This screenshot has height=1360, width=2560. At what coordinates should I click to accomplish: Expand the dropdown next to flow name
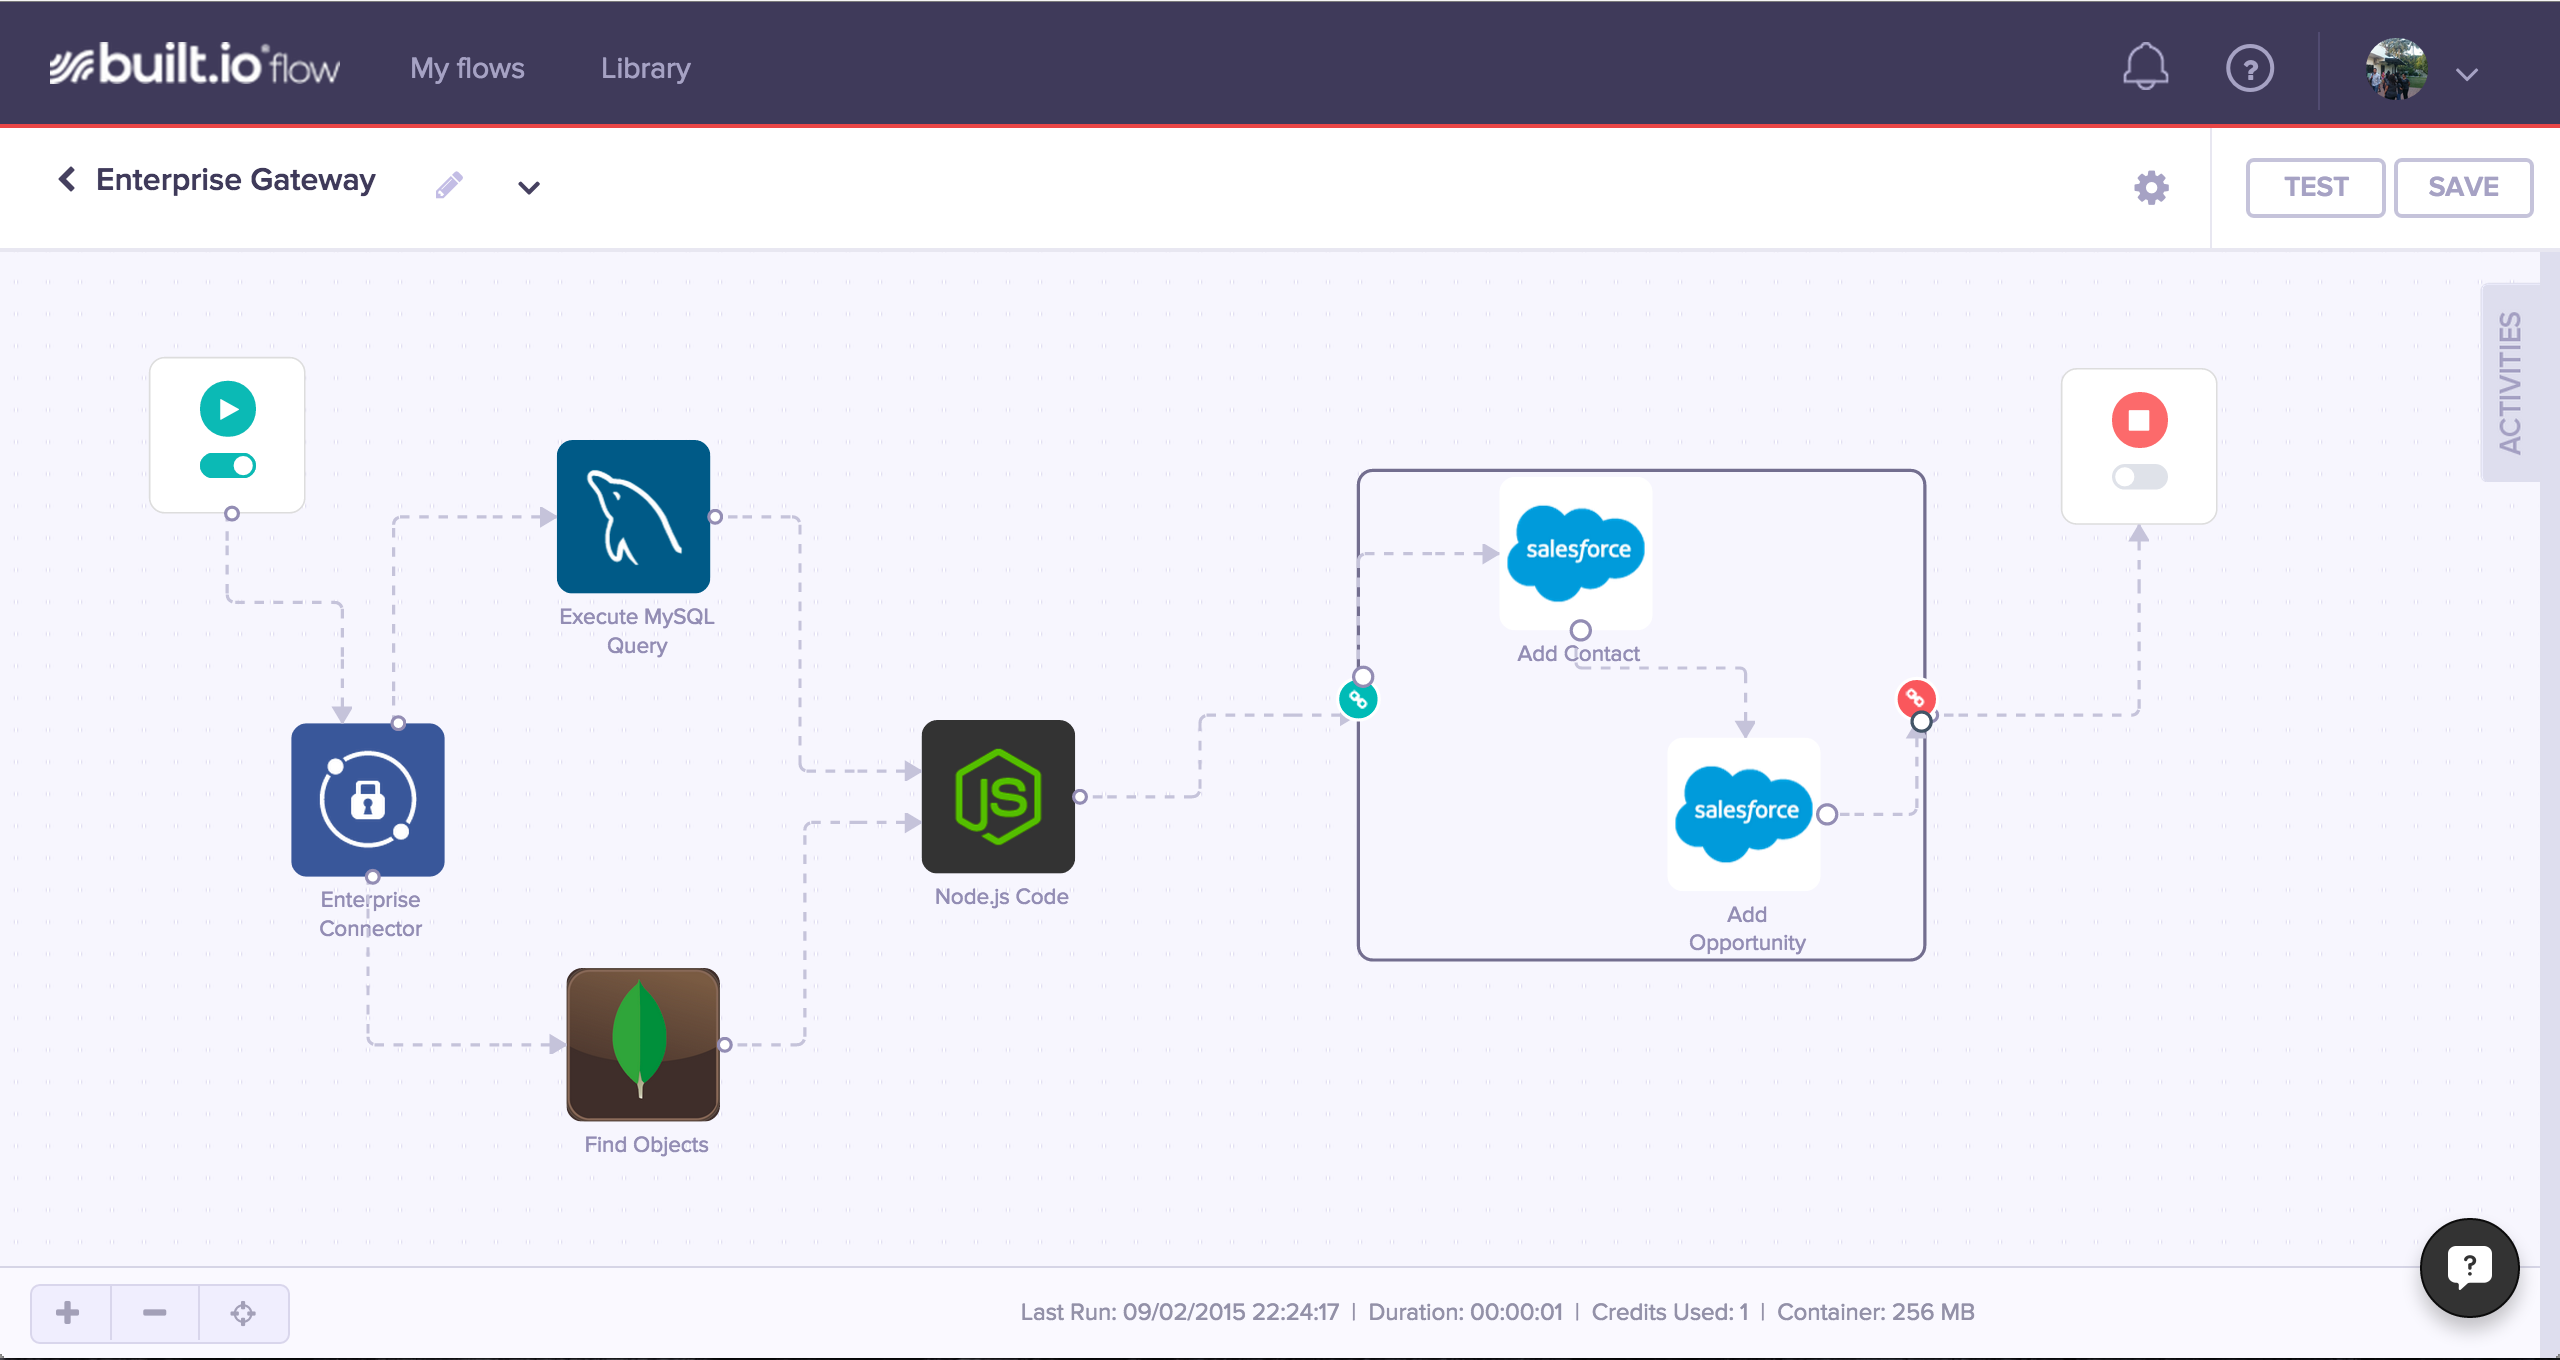click(529, 187)
